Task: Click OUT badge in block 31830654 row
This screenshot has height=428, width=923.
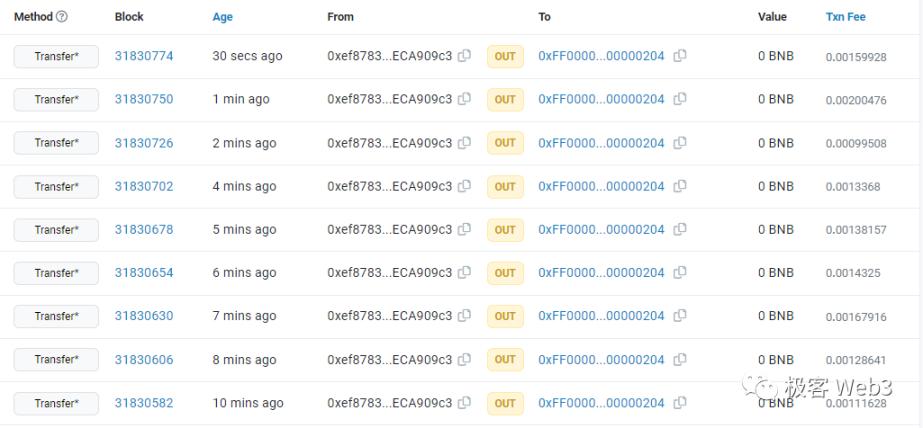Action: 505,273
